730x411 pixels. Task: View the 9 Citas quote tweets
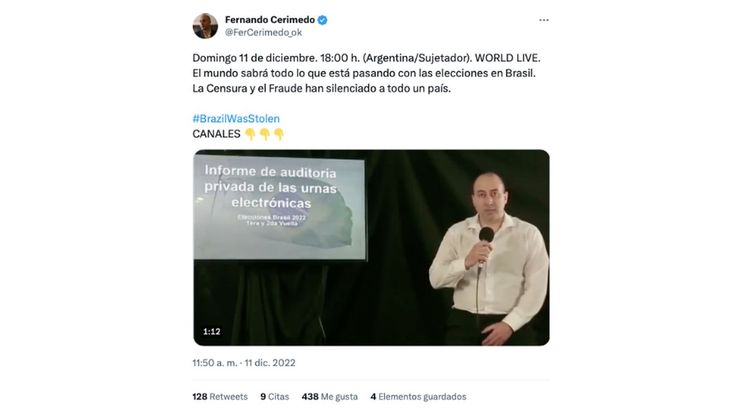coord(275,397)
